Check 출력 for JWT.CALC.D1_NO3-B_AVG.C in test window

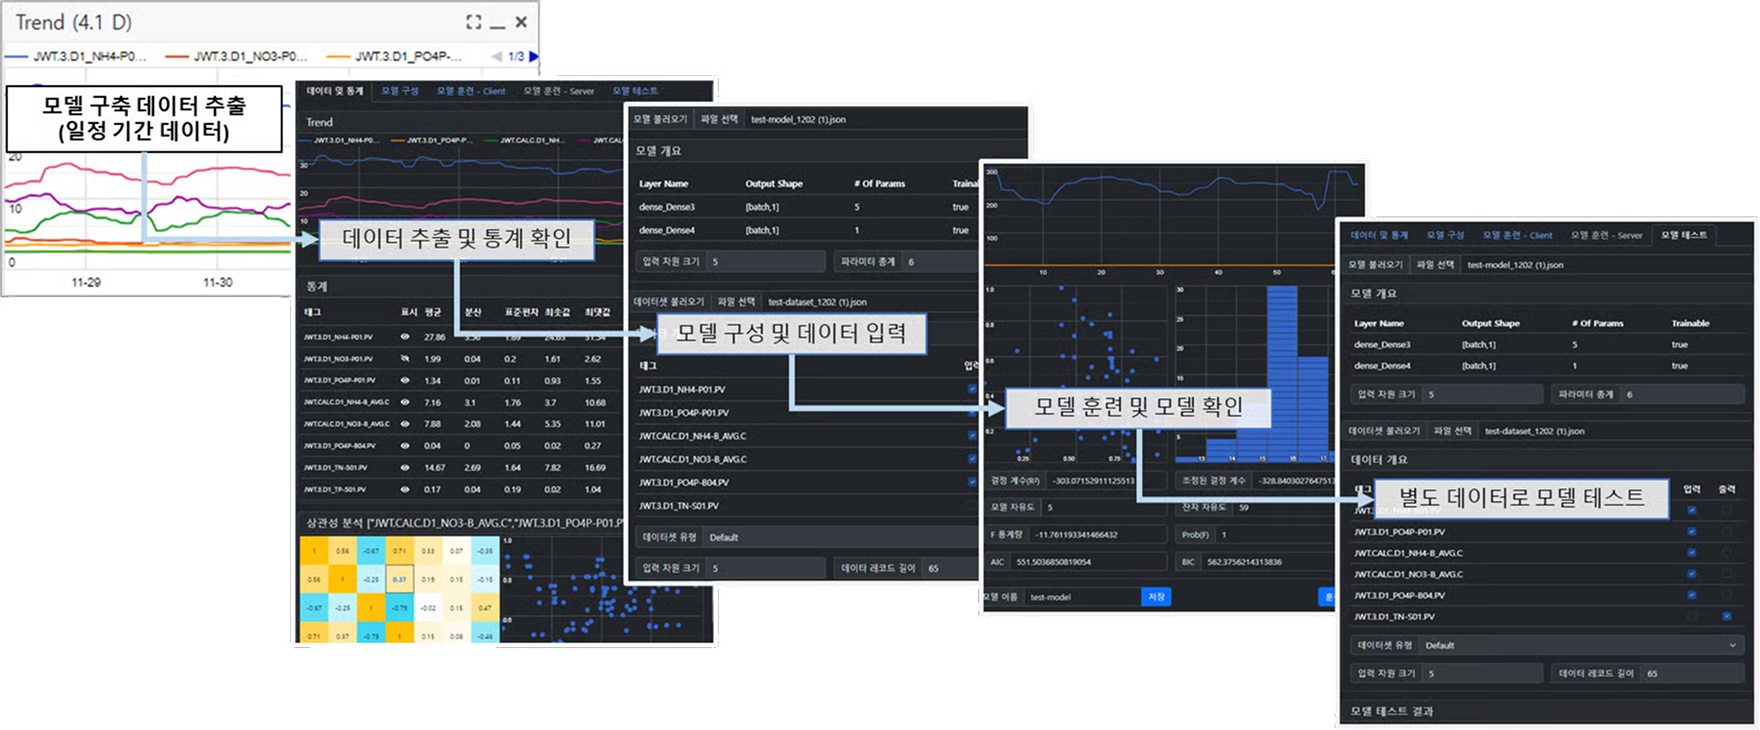[1727, 574]
